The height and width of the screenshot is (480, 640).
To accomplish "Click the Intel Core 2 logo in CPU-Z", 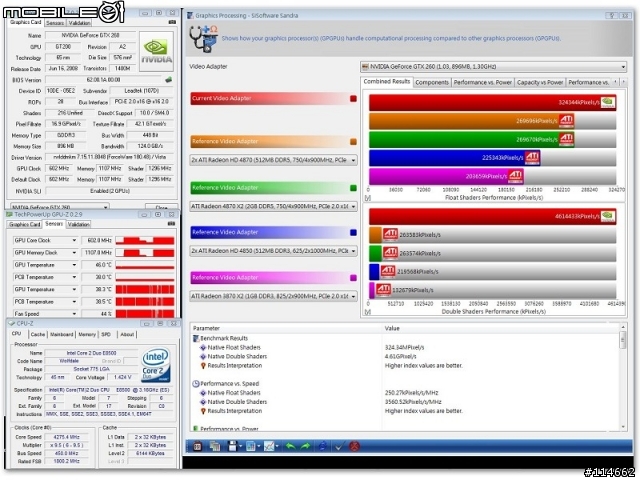I will click(x=156, y=364).
